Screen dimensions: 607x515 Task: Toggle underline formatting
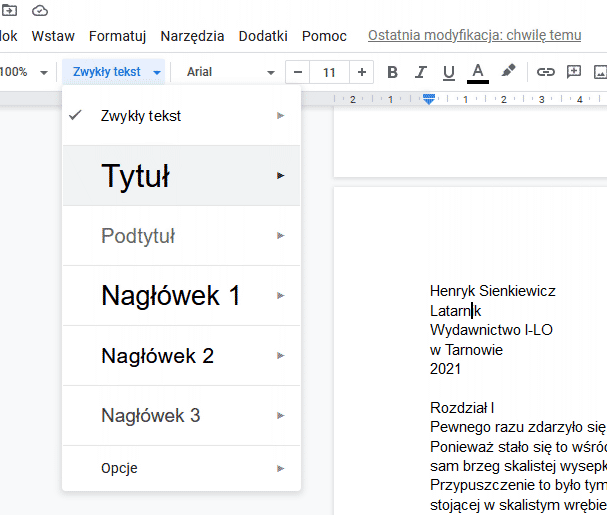[448, 72]
